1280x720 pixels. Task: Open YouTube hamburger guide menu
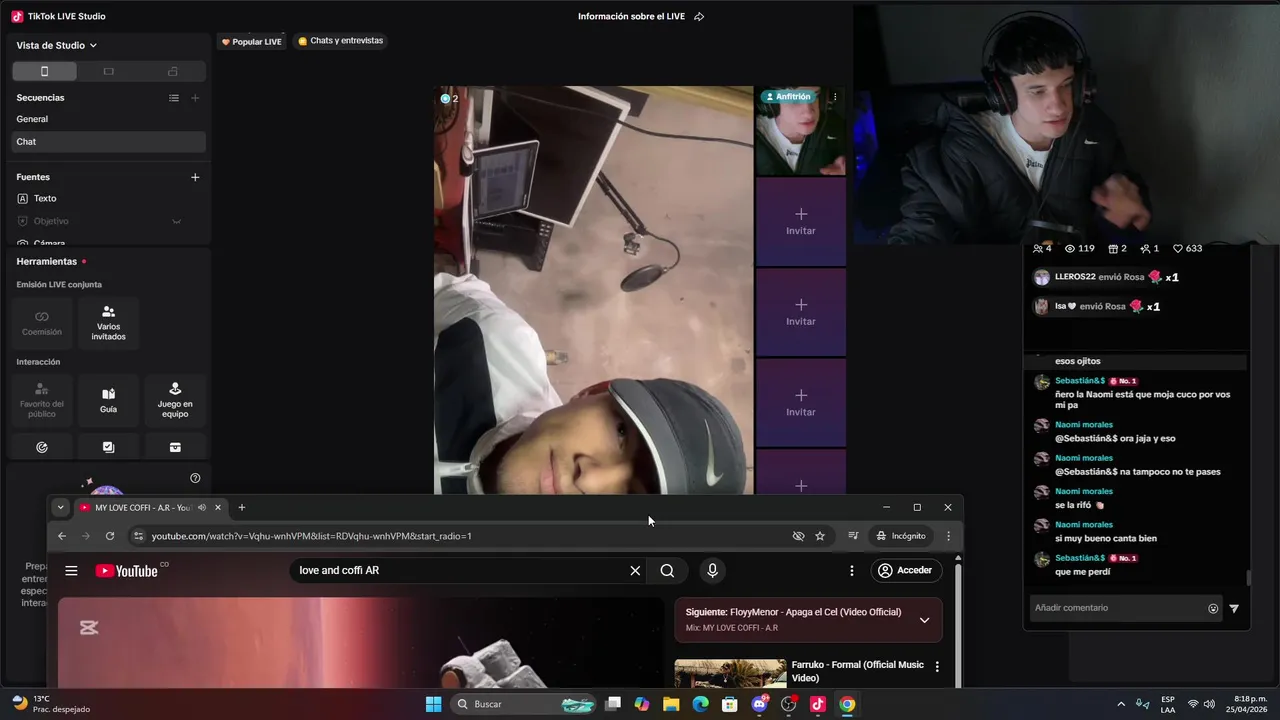71,571
